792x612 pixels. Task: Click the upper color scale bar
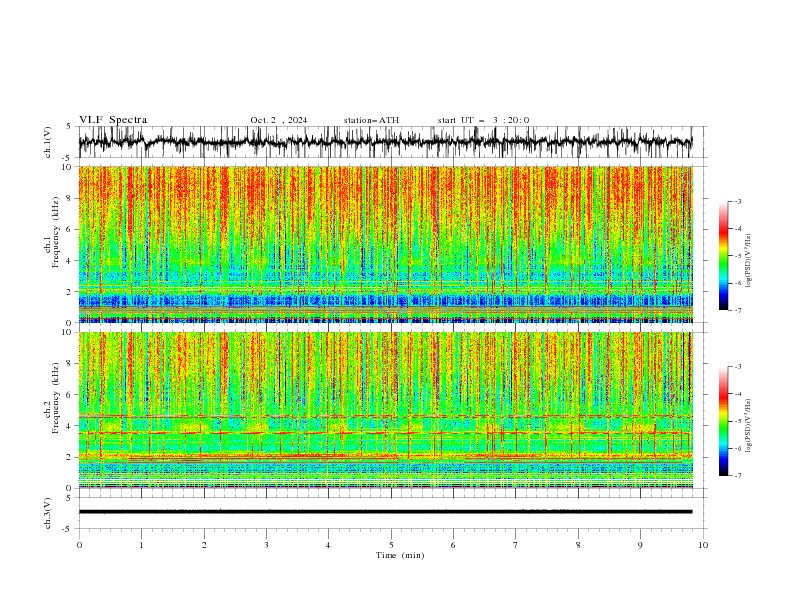point(723,256)
